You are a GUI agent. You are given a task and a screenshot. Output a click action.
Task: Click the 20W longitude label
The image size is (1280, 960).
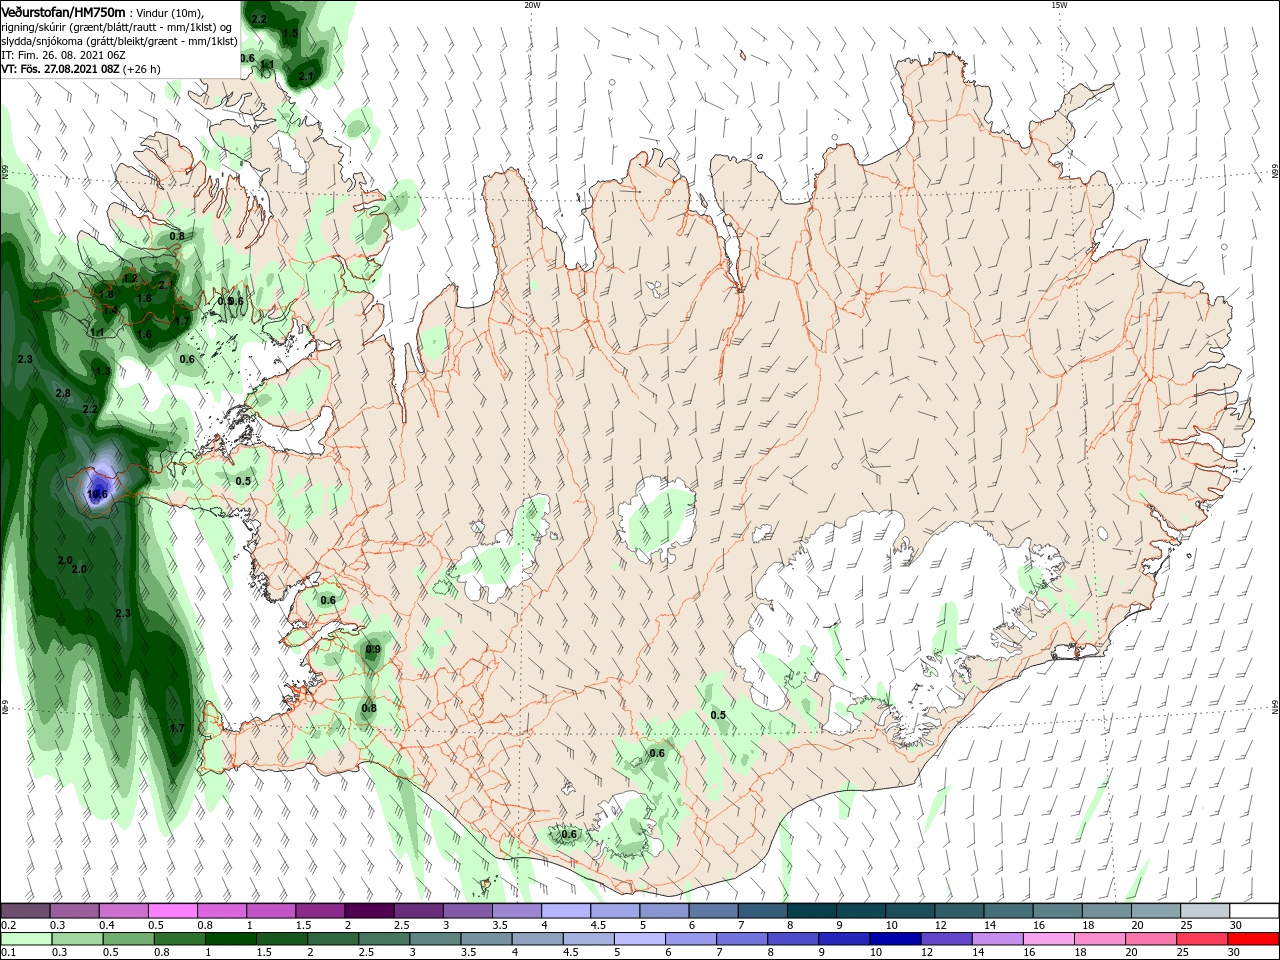pos(532,5)
